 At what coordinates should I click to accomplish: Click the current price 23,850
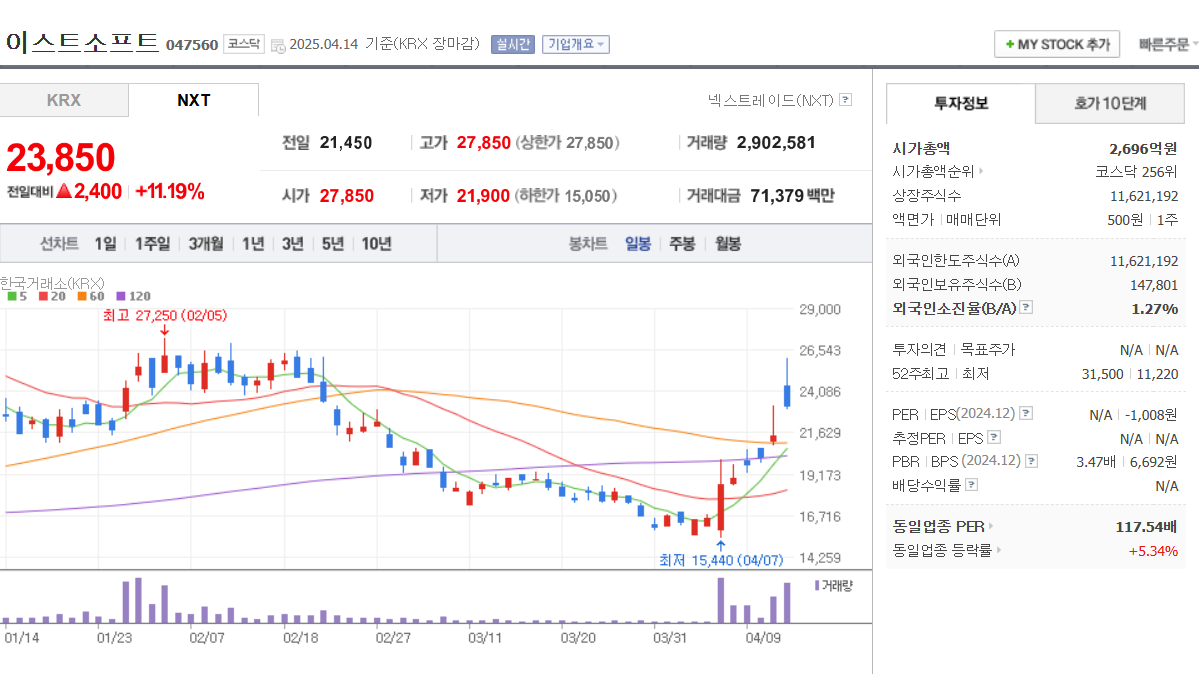pyautogui.click(x=60, y=158)
